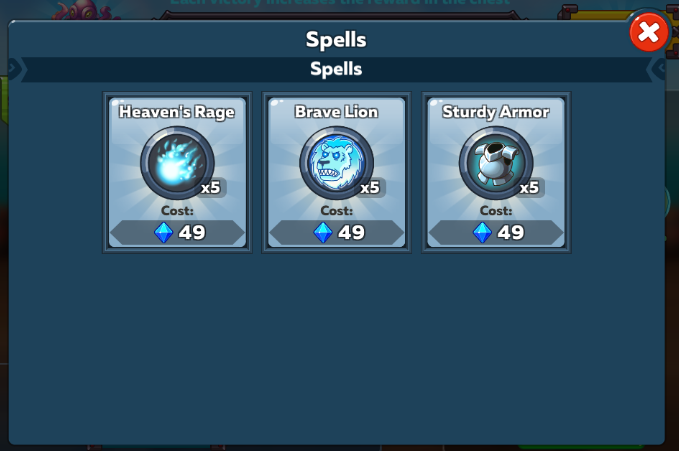The width and height of the screenshot is (679, 451).
Task: Buy Heaven's Rage for 49 gems
Action: [178, 233]
